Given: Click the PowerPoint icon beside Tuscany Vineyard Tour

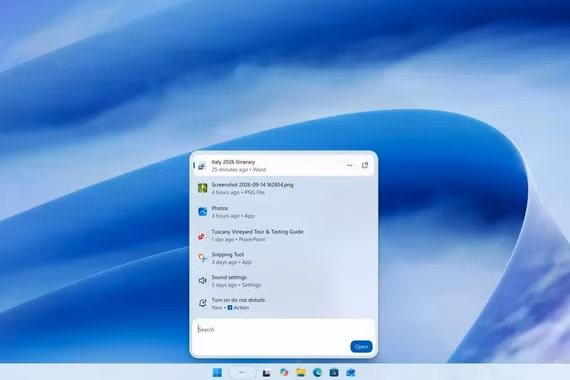Looking at the screenshot, I should point(202,236).
